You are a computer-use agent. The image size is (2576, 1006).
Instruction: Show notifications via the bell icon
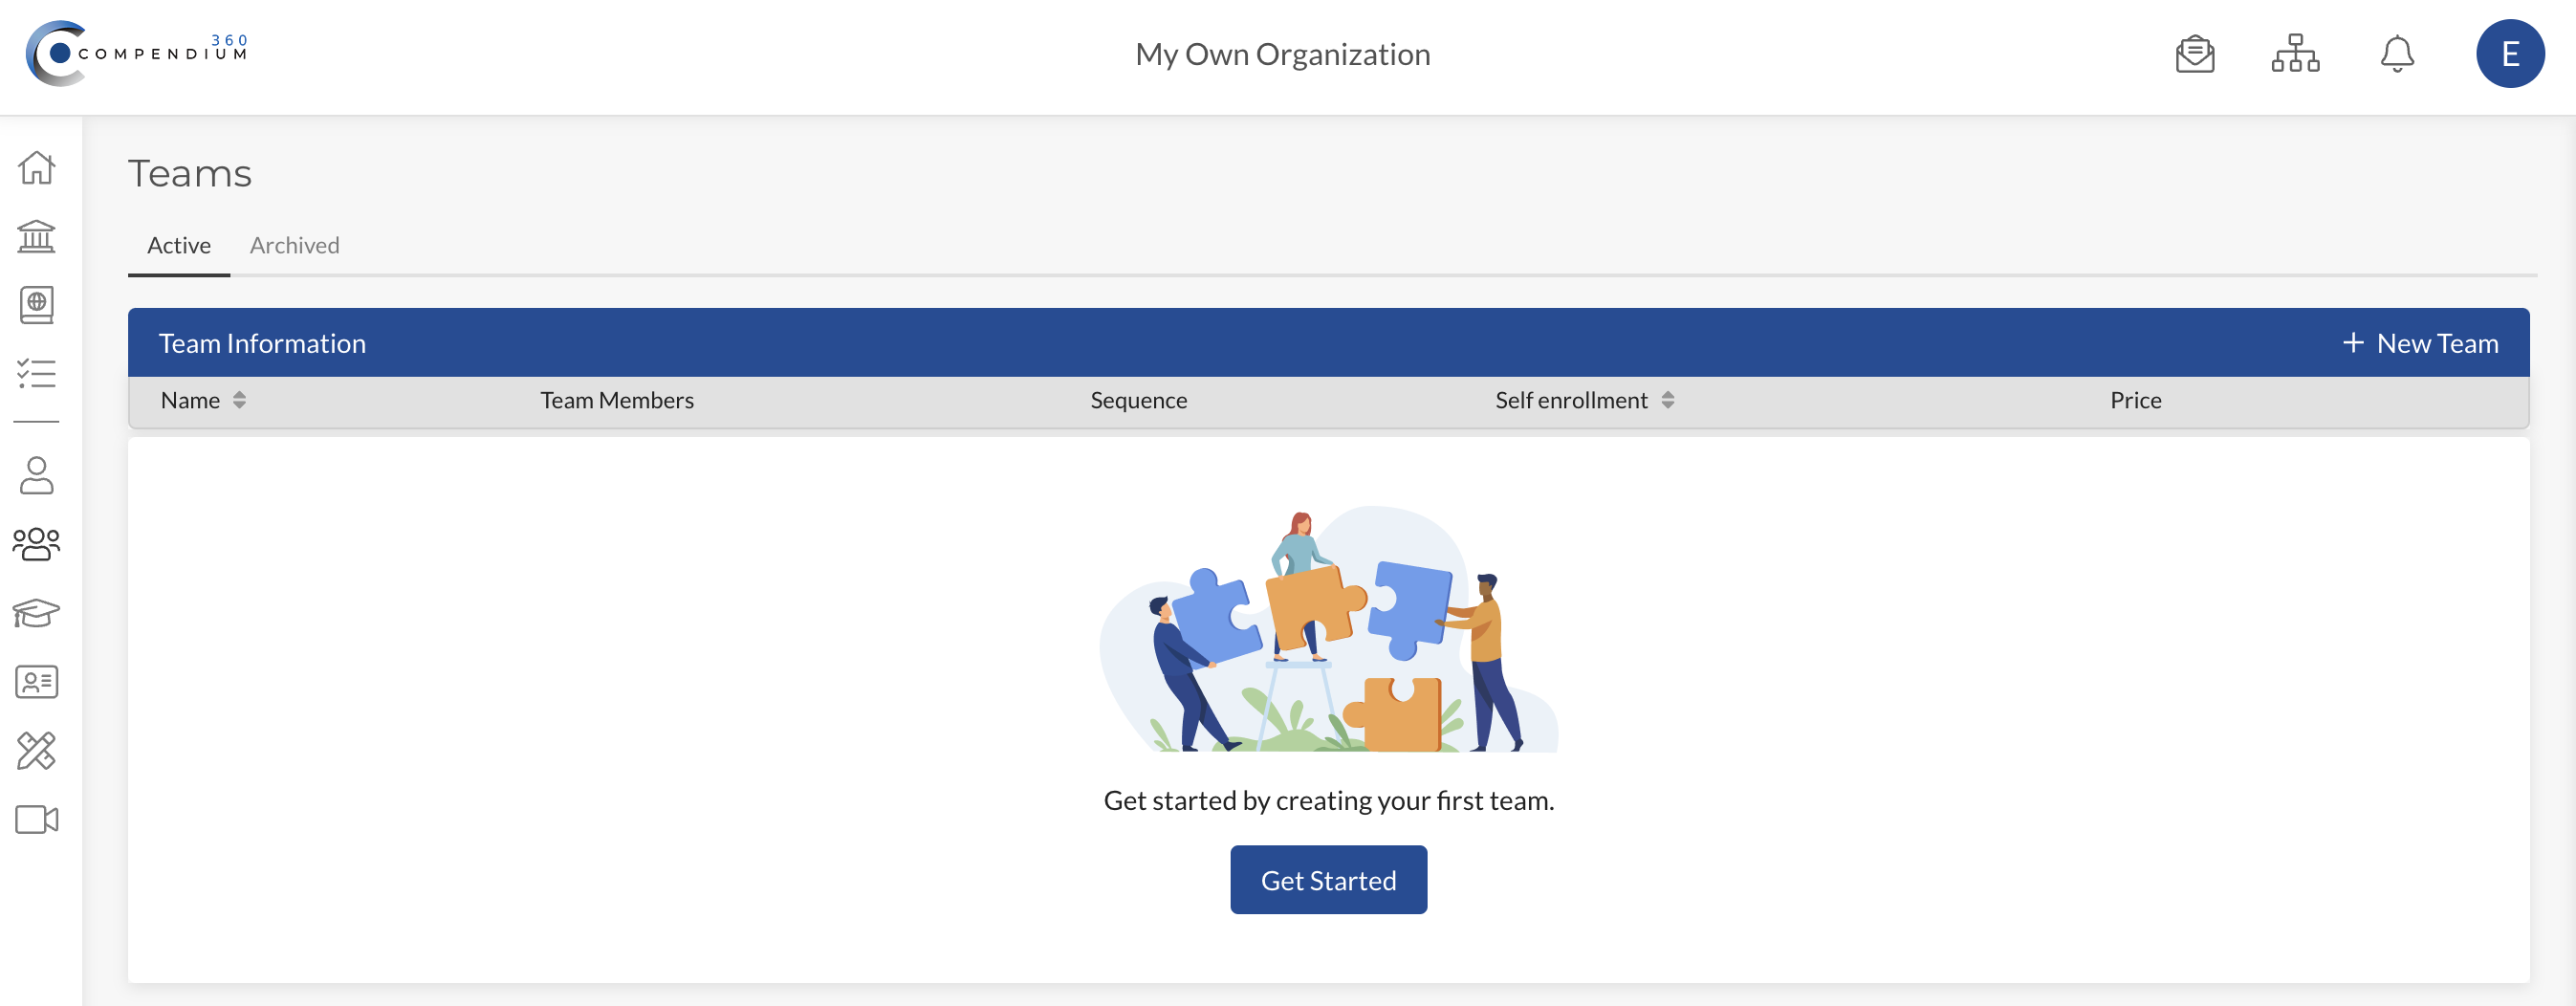click(x=2396, y=54)
